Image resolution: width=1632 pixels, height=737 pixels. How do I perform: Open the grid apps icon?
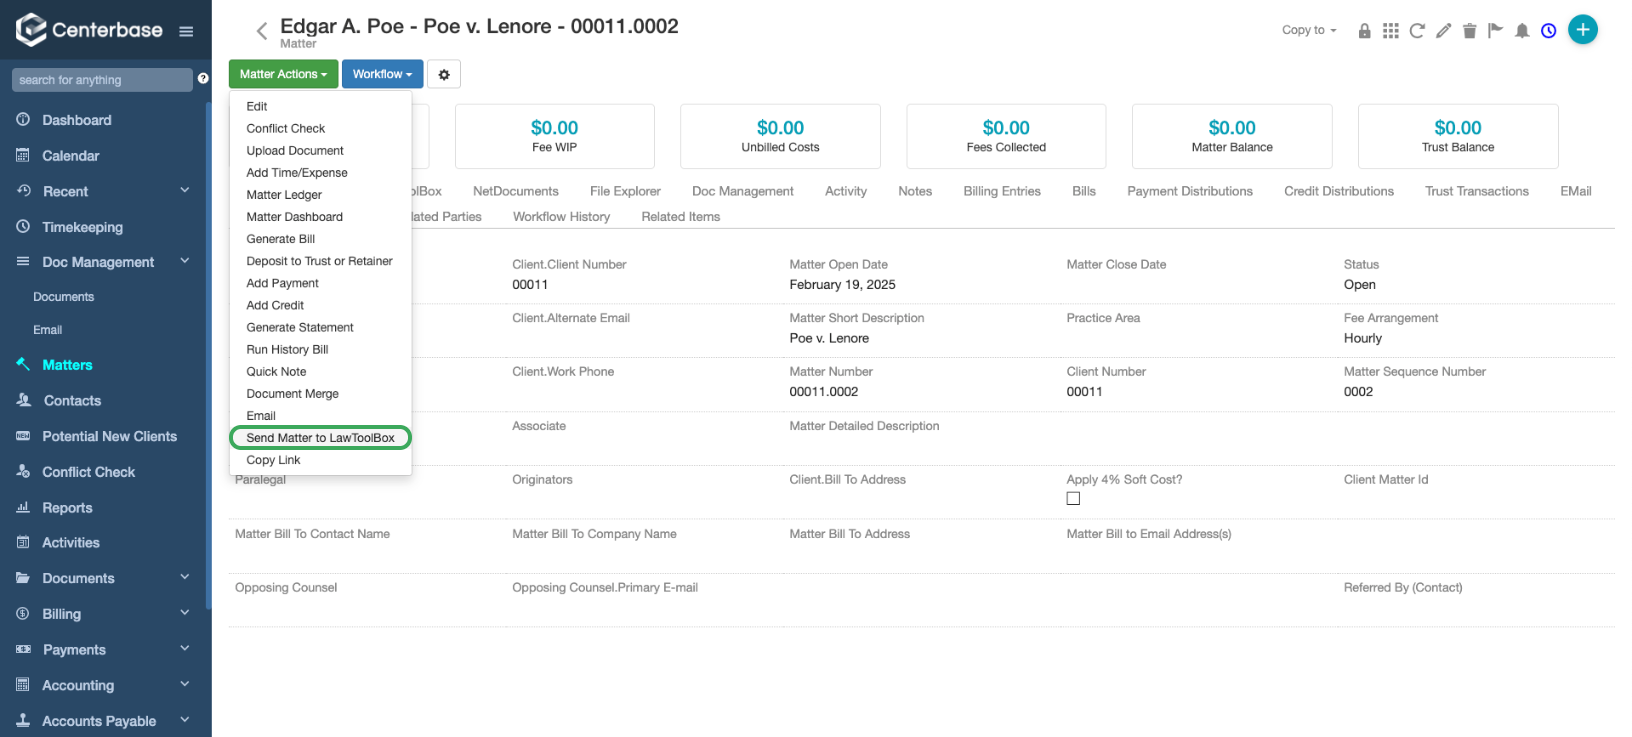1391,31
